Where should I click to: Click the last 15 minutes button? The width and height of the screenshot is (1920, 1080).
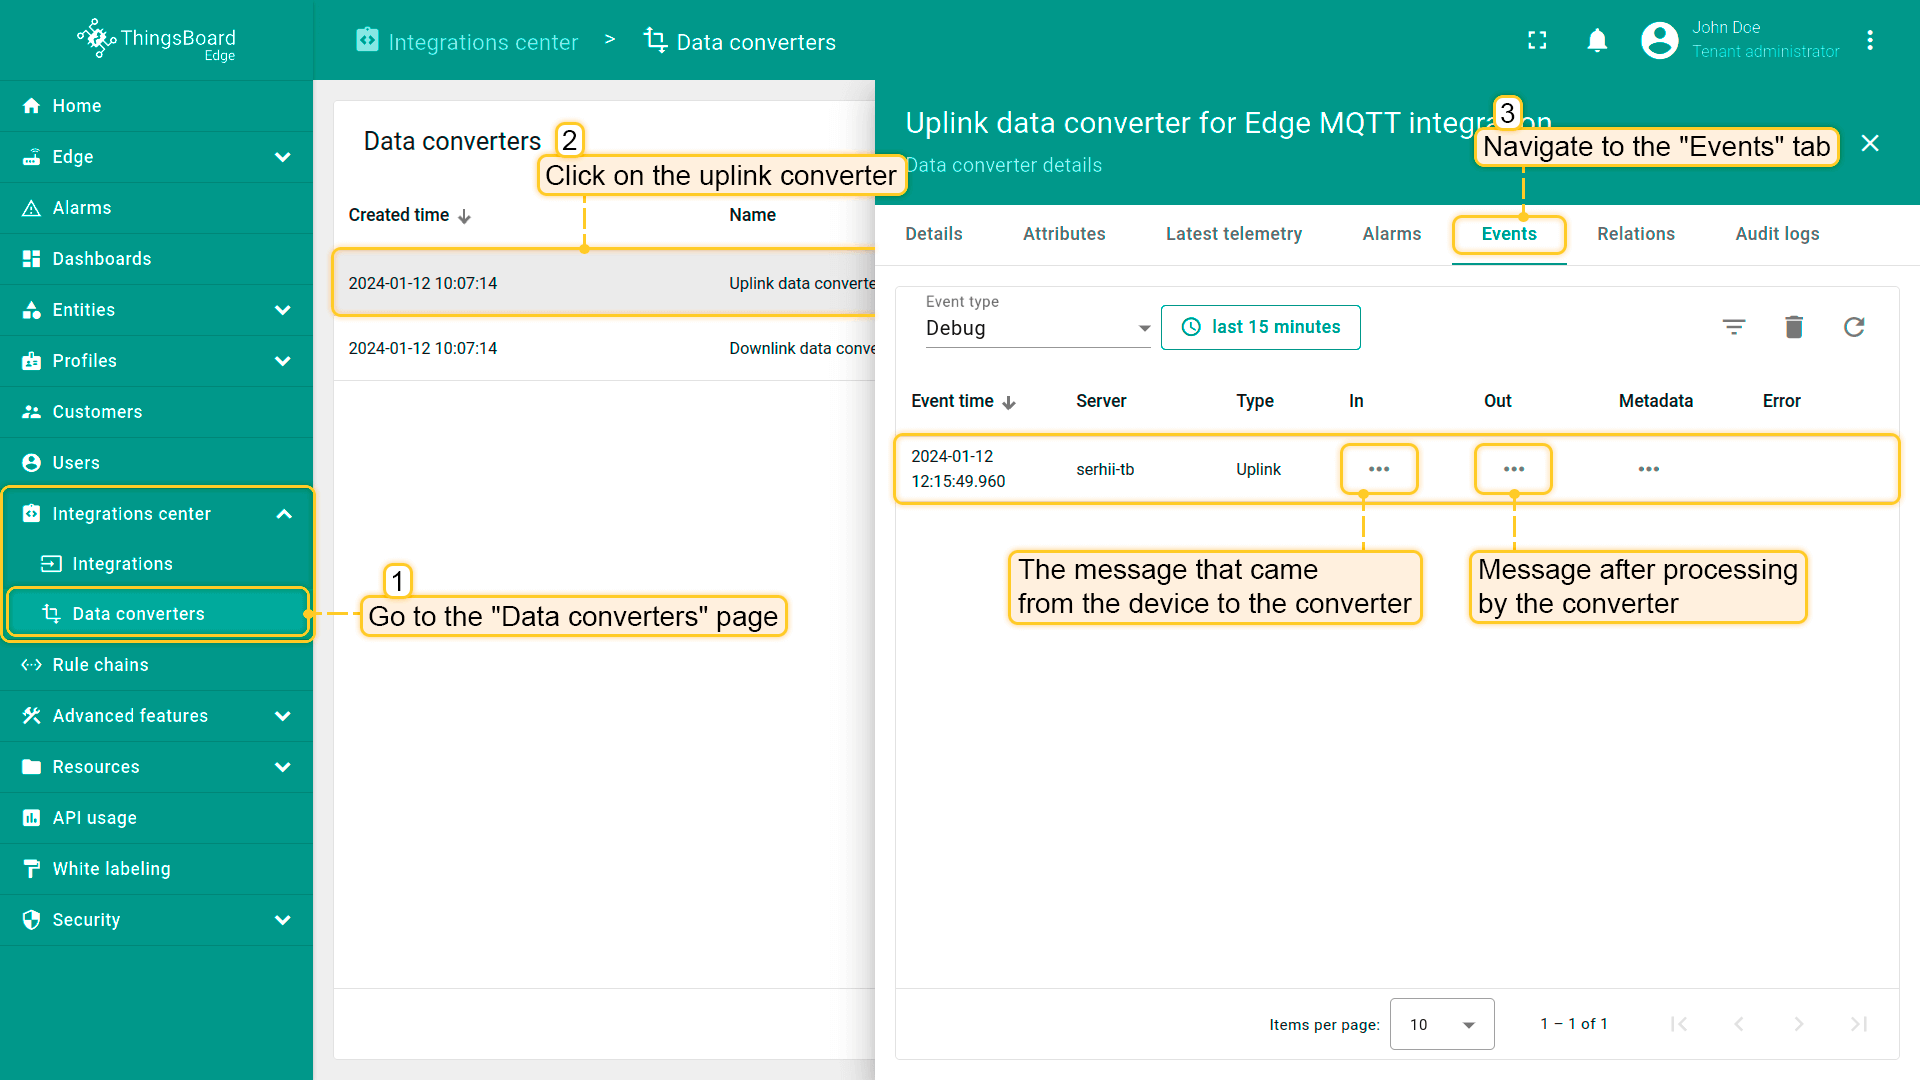click(1260, 327)
